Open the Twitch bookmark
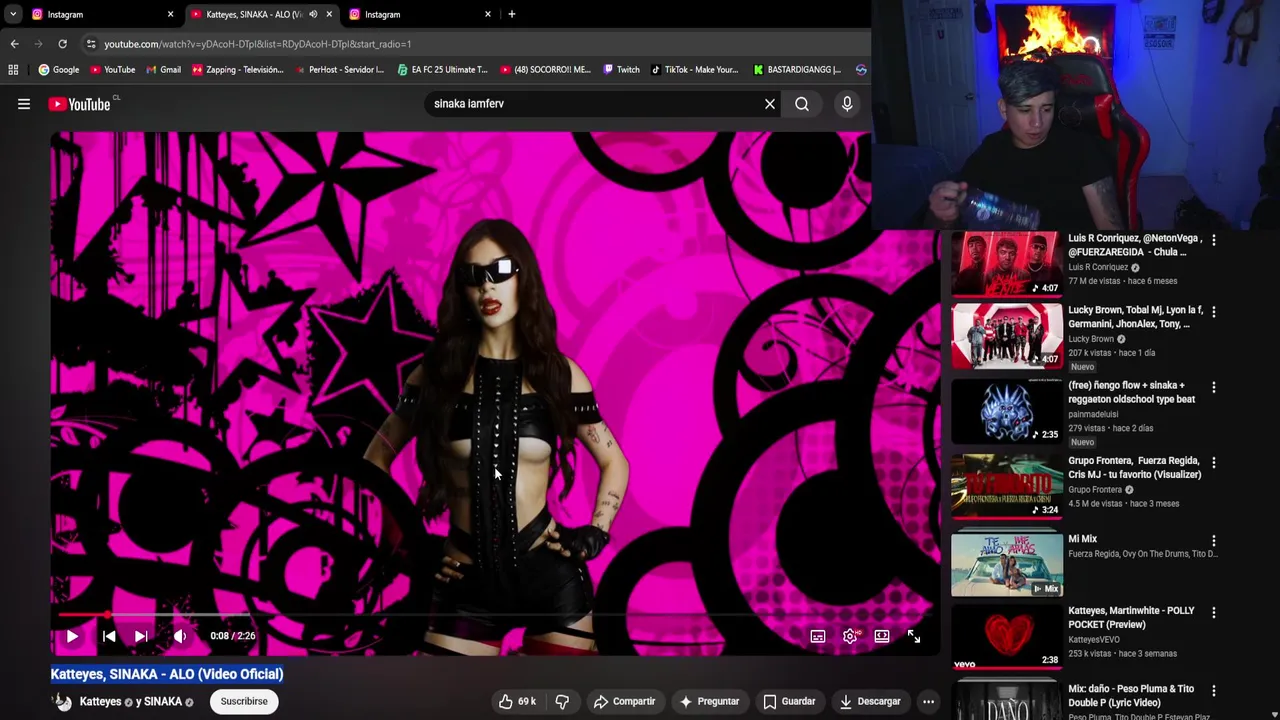The width and height of the screenshot is (1280, 720). coord(621,70)
